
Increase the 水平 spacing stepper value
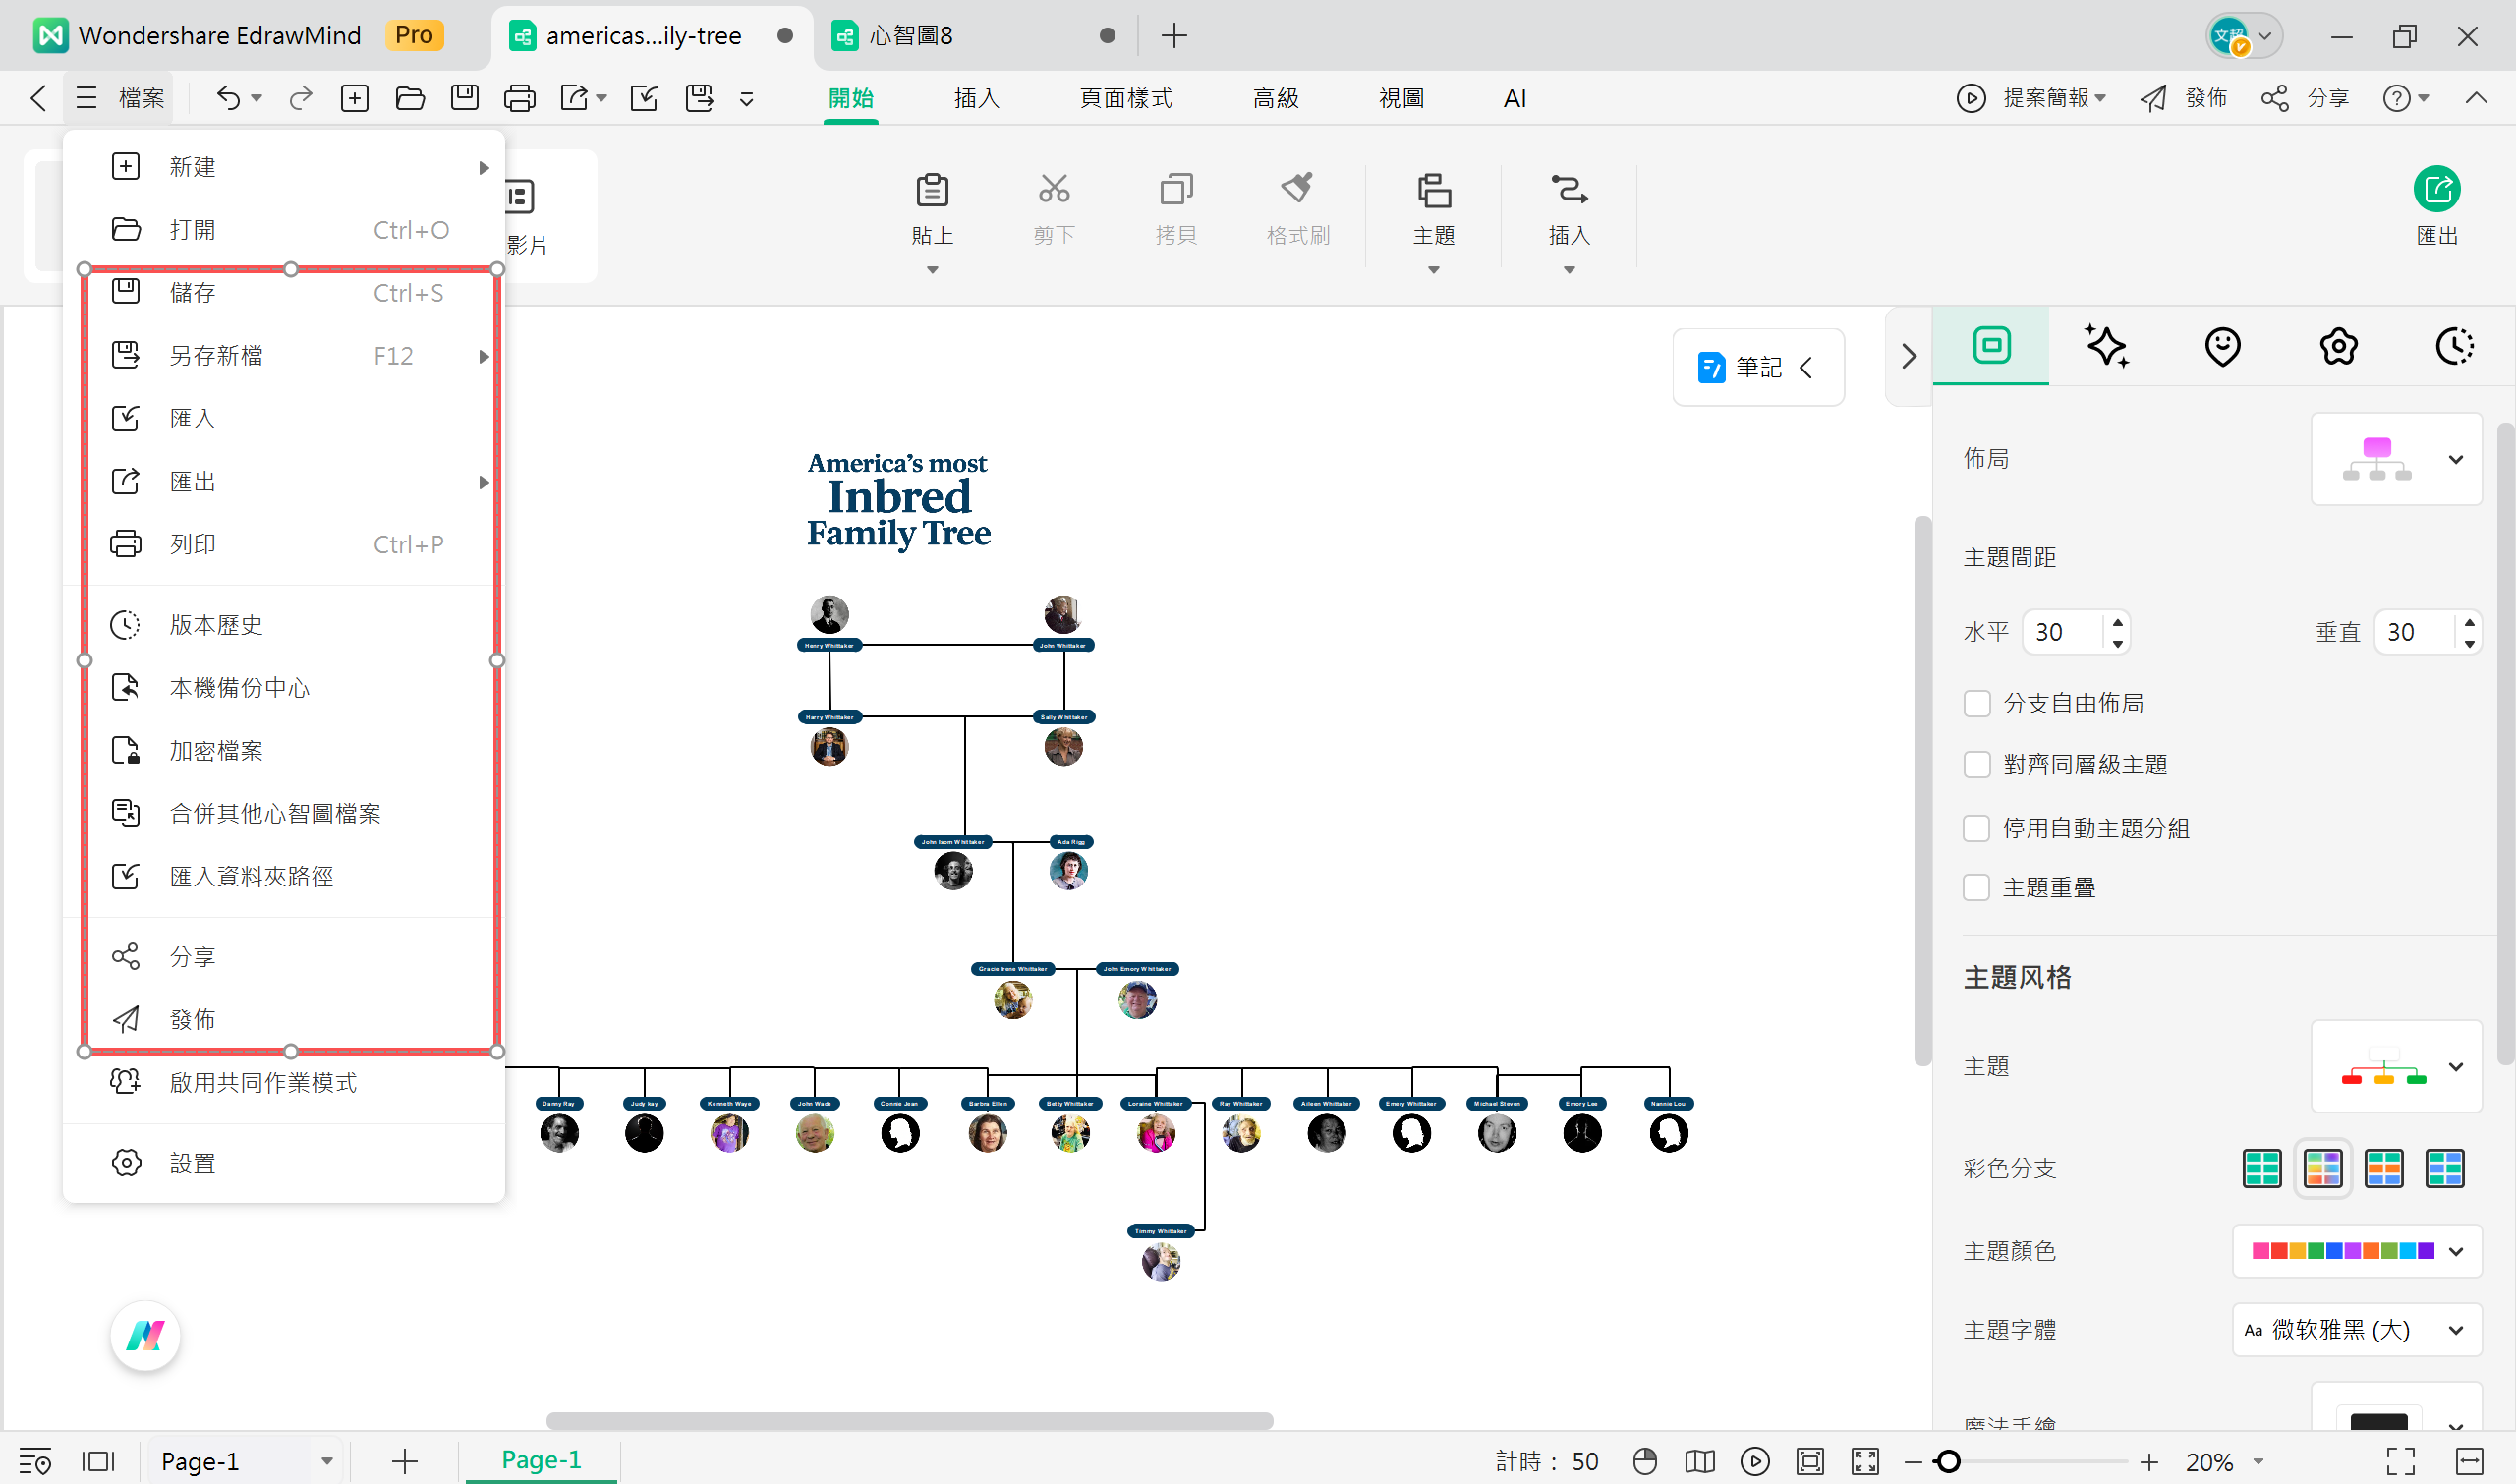(2117, 623)
